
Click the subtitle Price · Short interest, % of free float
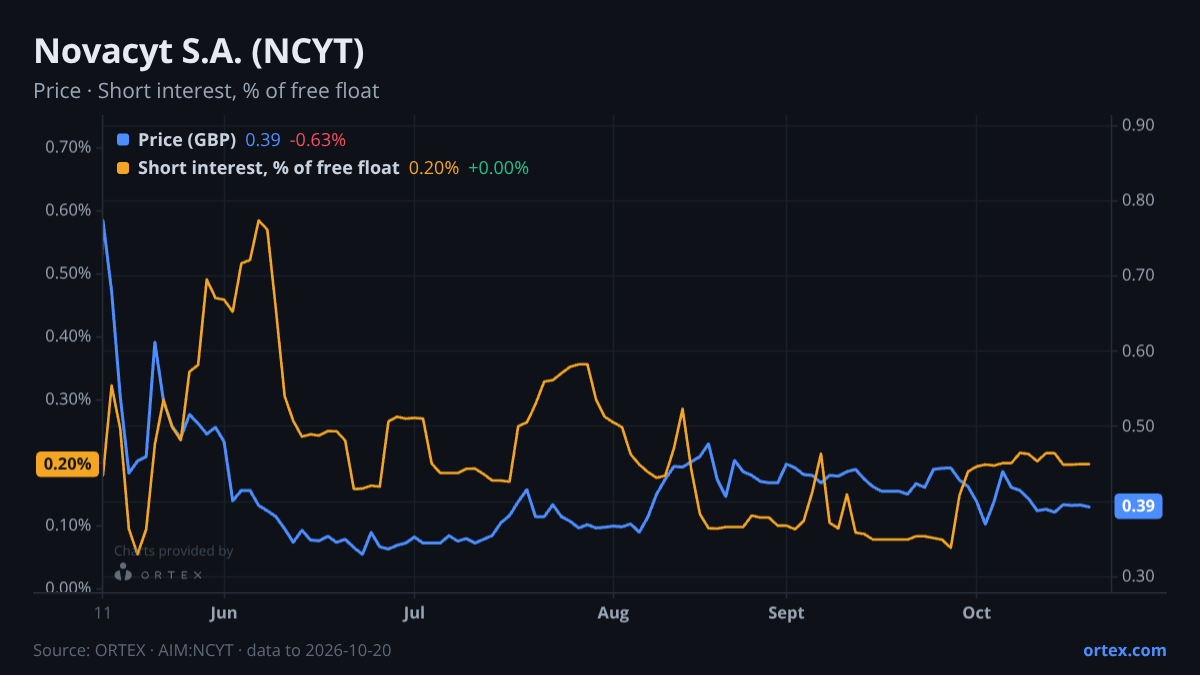coord(206,91)
